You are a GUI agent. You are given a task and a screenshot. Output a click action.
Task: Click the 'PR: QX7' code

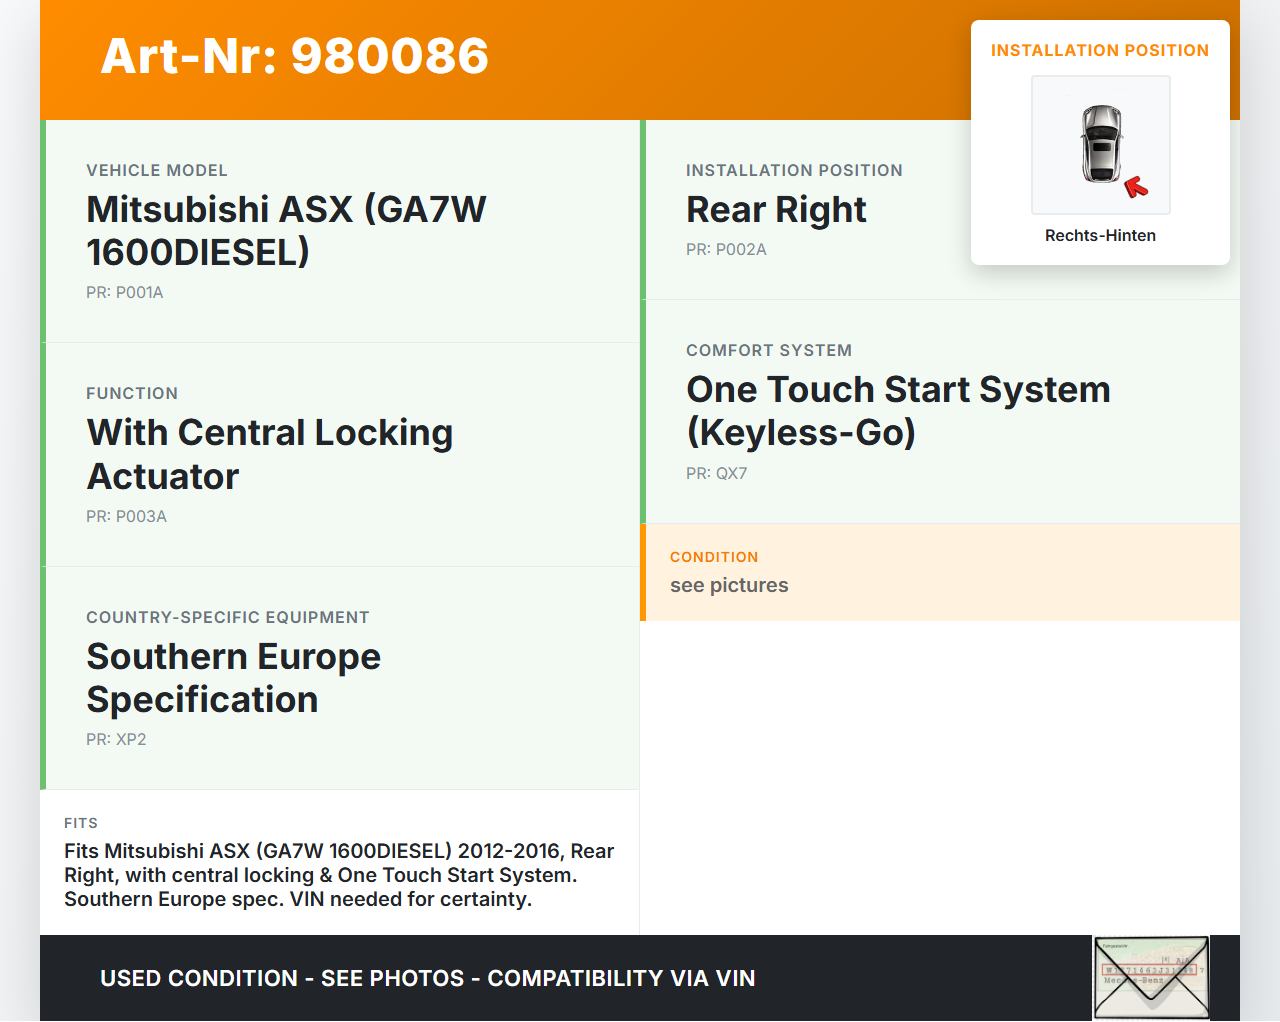717,473
